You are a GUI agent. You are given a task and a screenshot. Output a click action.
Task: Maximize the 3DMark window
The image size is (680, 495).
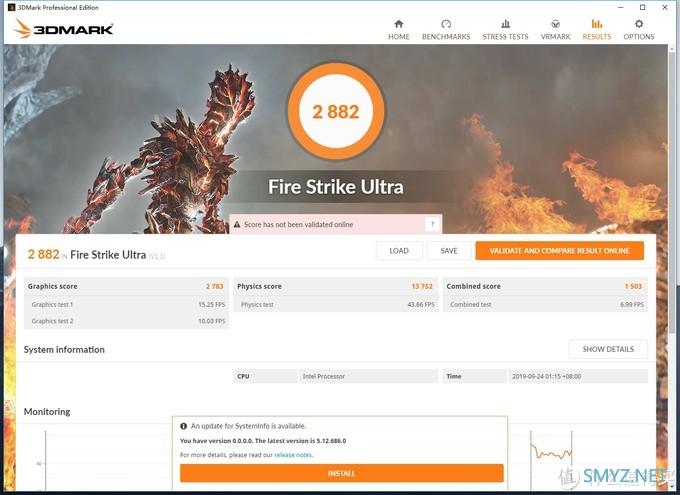643,7
